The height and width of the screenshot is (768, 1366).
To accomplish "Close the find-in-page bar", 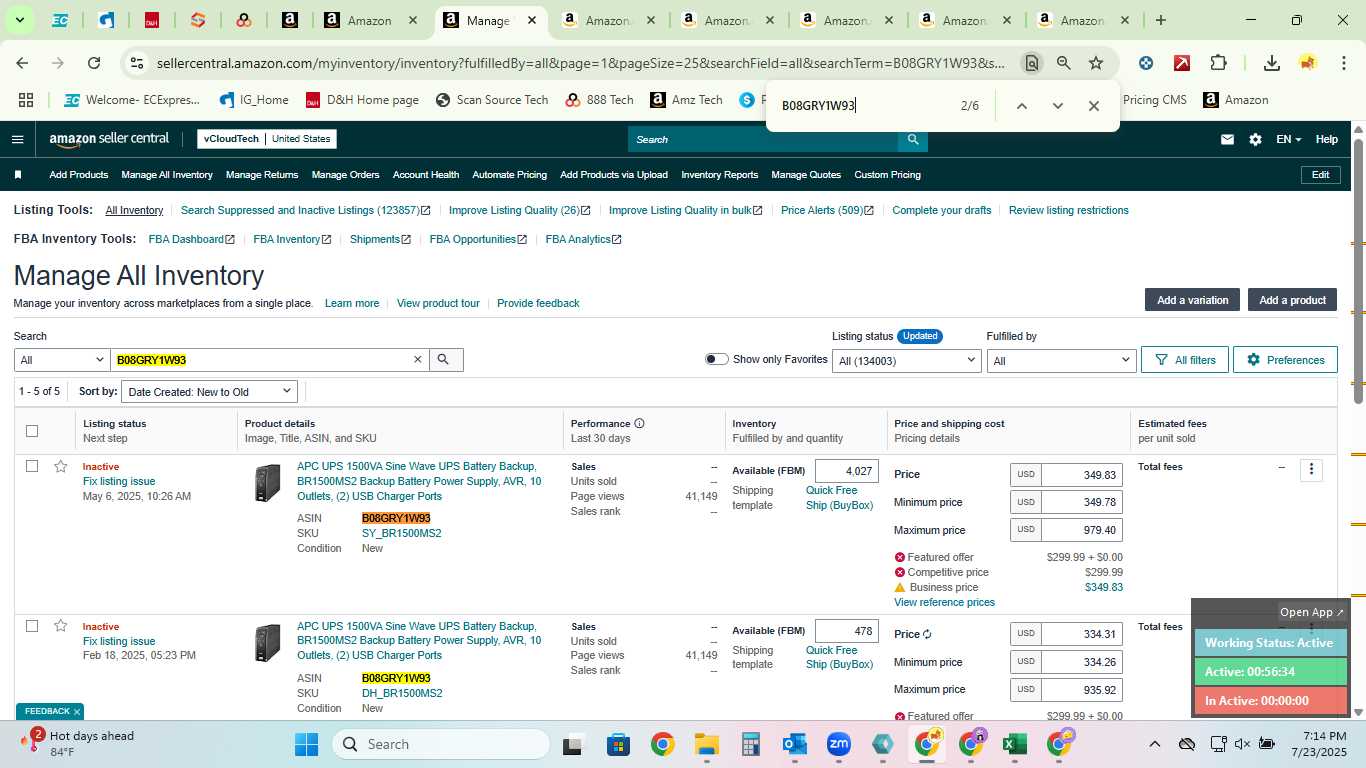I will point(1093,106).
